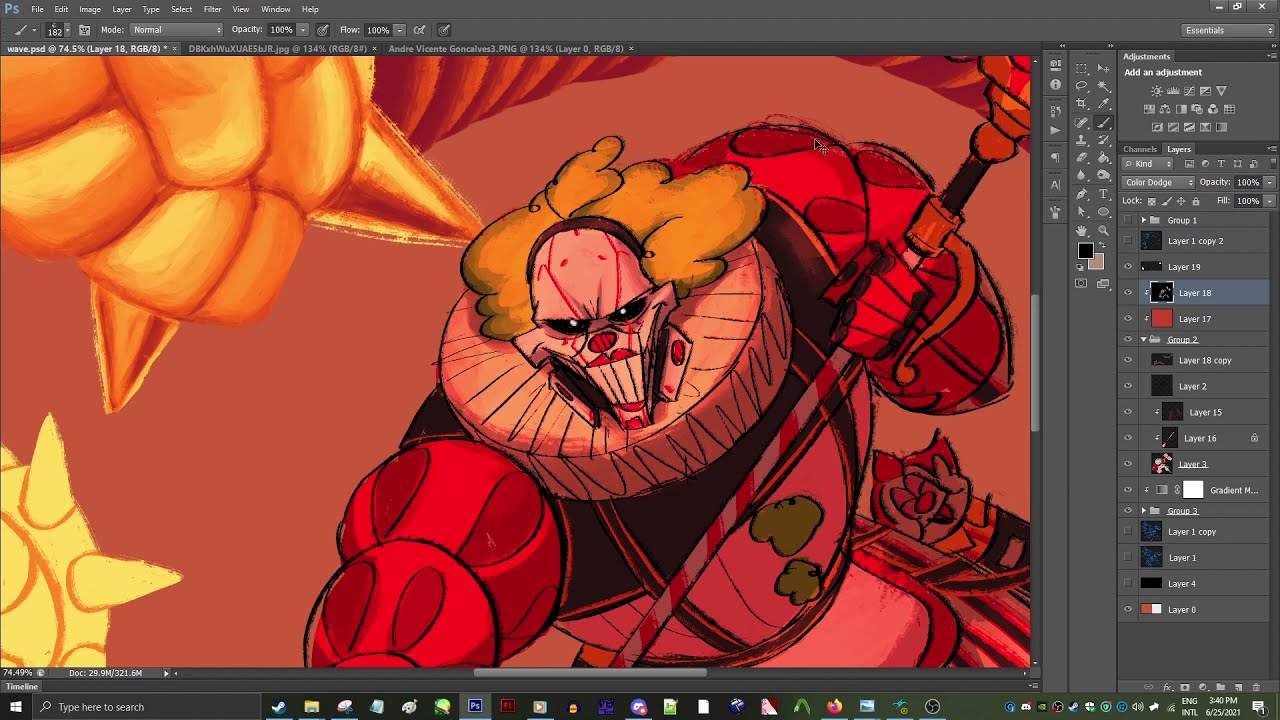This screenshot has width=1280, height=720.
Task: Hide Layer 18 visibility eye
Action: click(x=1128, y=293)
